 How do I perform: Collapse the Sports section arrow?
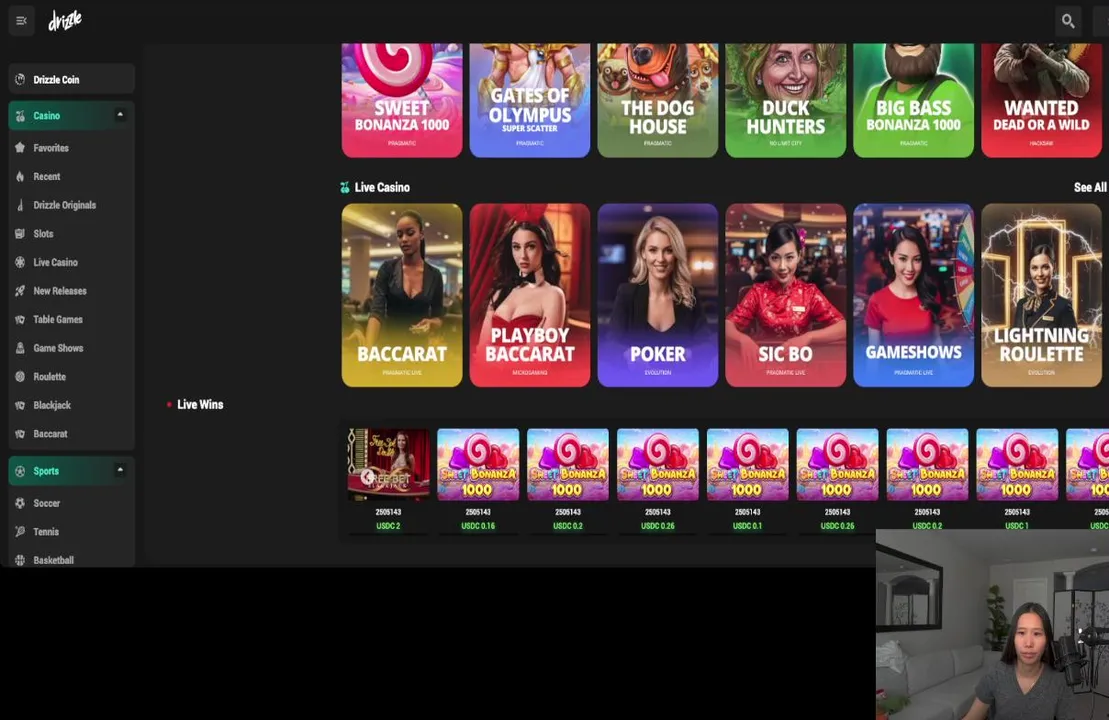[120, 470]
